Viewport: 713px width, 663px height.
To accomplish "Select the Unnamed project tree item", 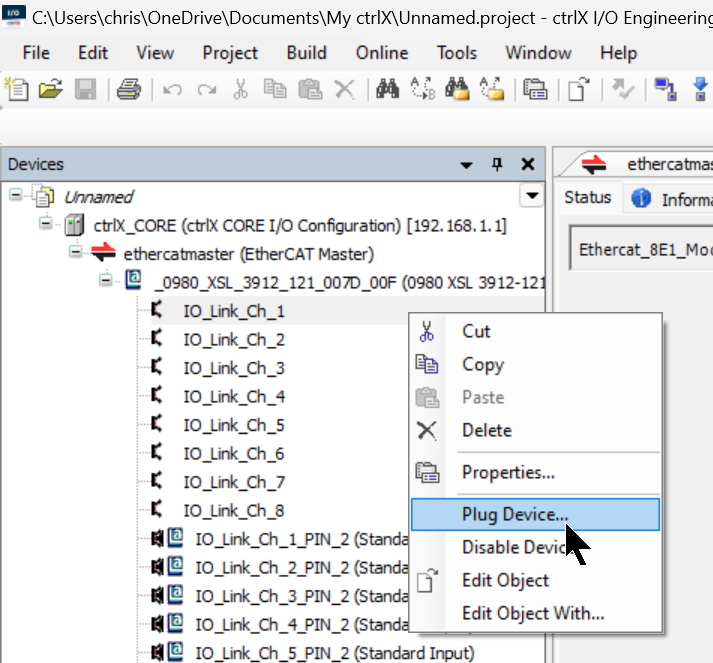I will (x=98, y=197).
